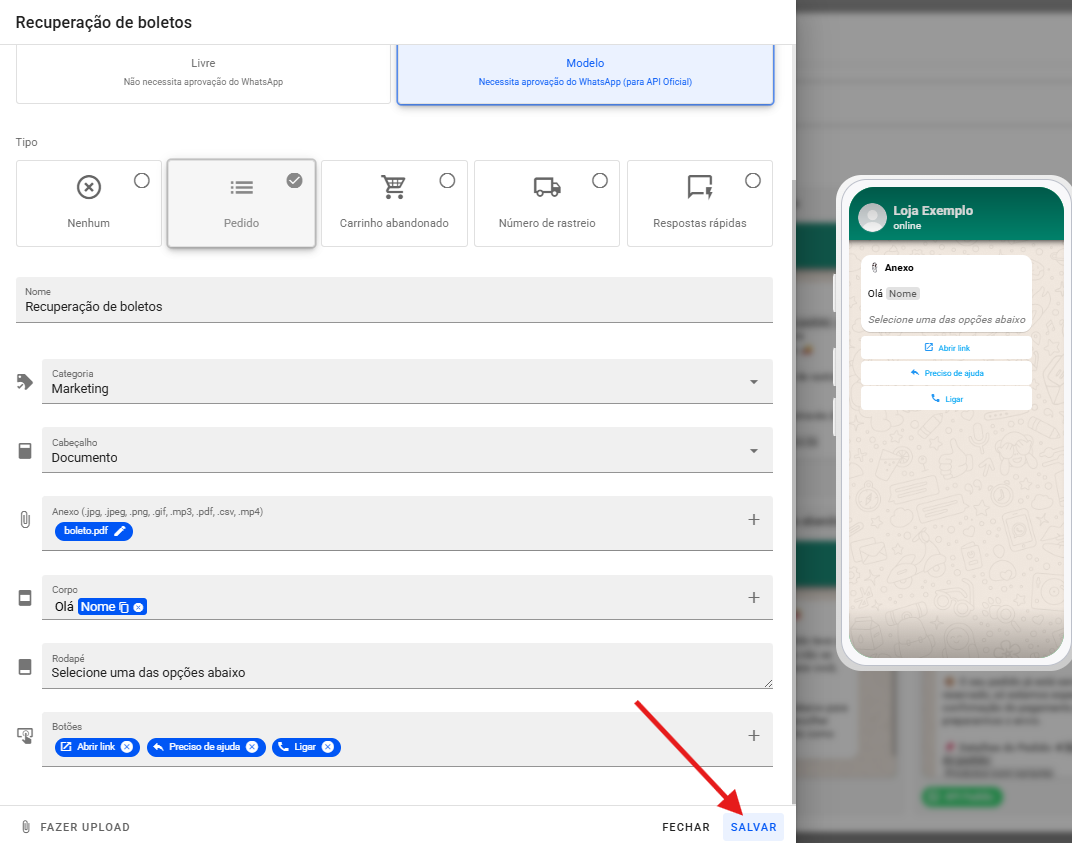Image resolution: width=1072 pixels, height=843 pixels.
Task: Remove the Ligar button chip
Action: pos(327,747)
